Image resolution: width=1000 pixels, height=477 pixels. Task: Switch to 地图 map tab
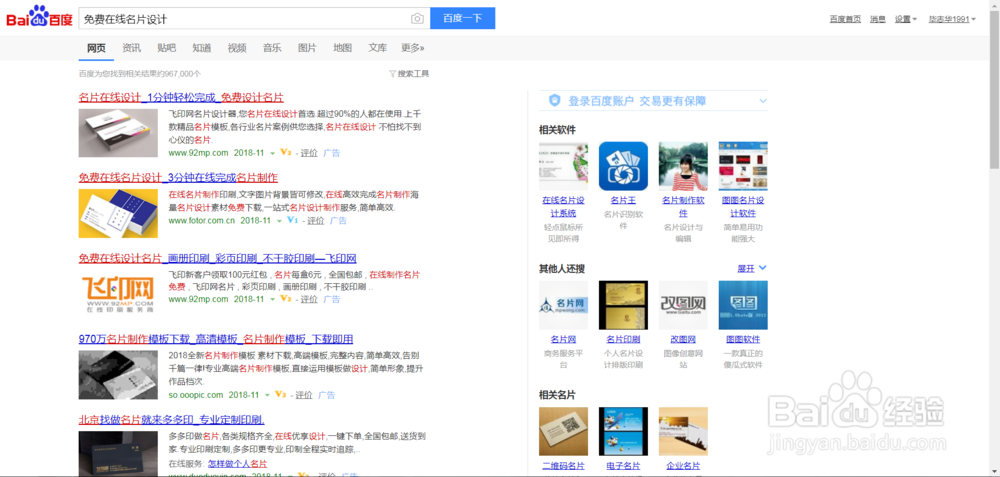pos(342,48)
